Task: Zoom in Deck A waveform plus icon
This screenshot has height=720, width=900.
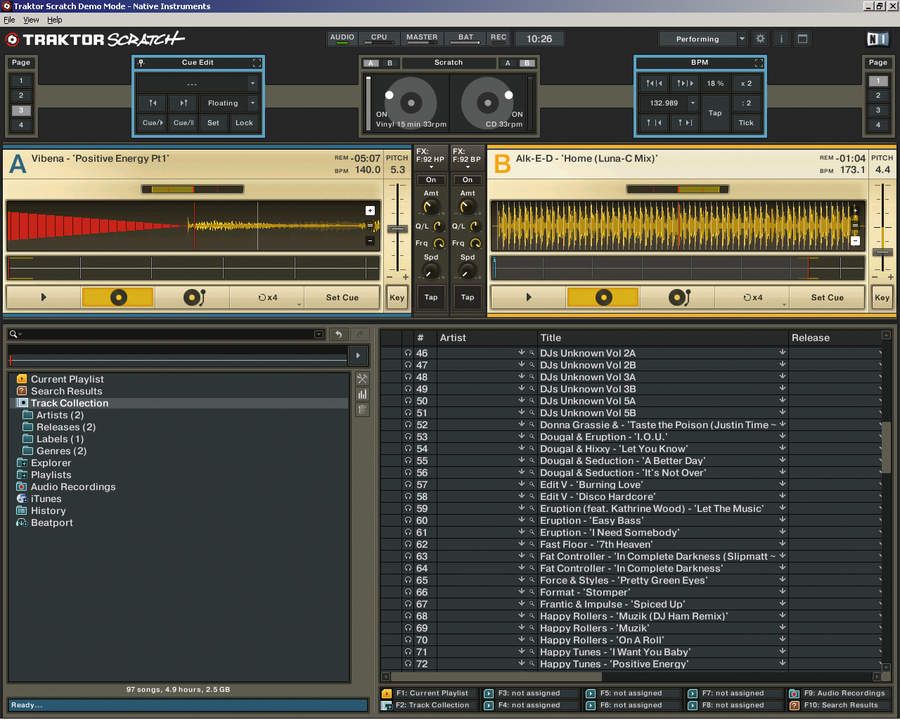Action: (370, 211)
